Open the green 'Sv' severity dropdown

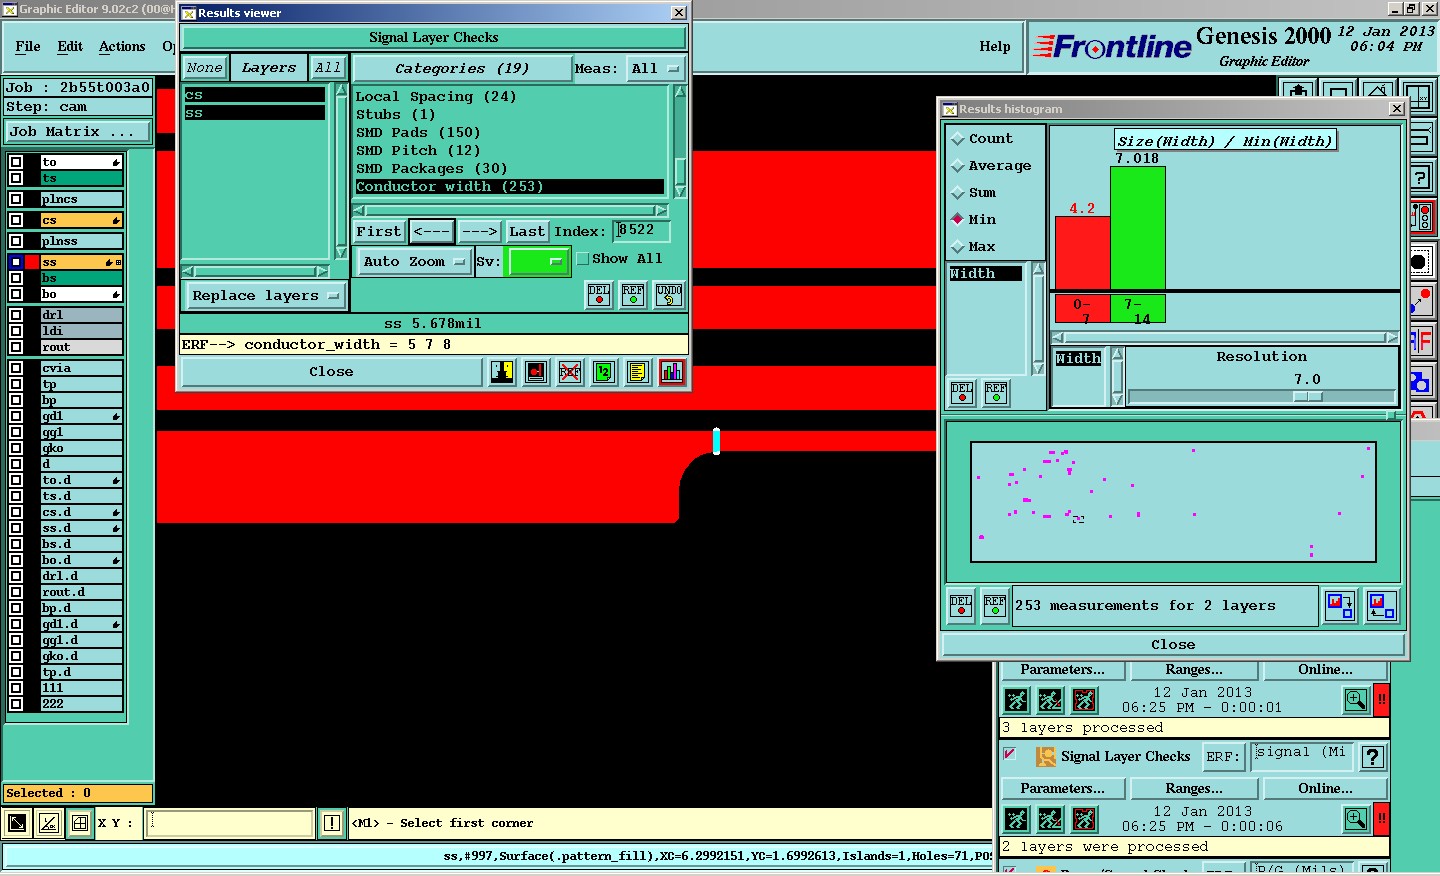[538, 262]
